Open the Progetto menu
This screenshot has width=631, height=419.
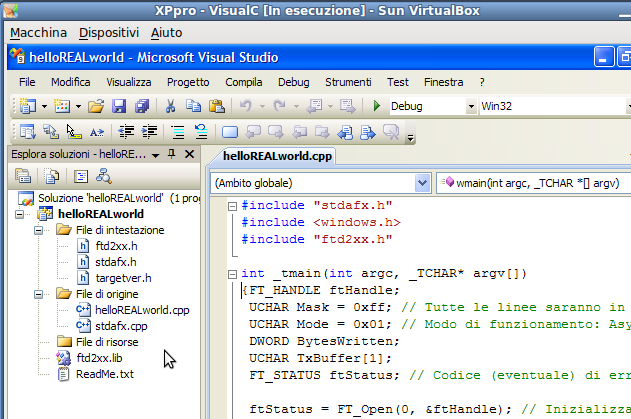pos(188,82)
